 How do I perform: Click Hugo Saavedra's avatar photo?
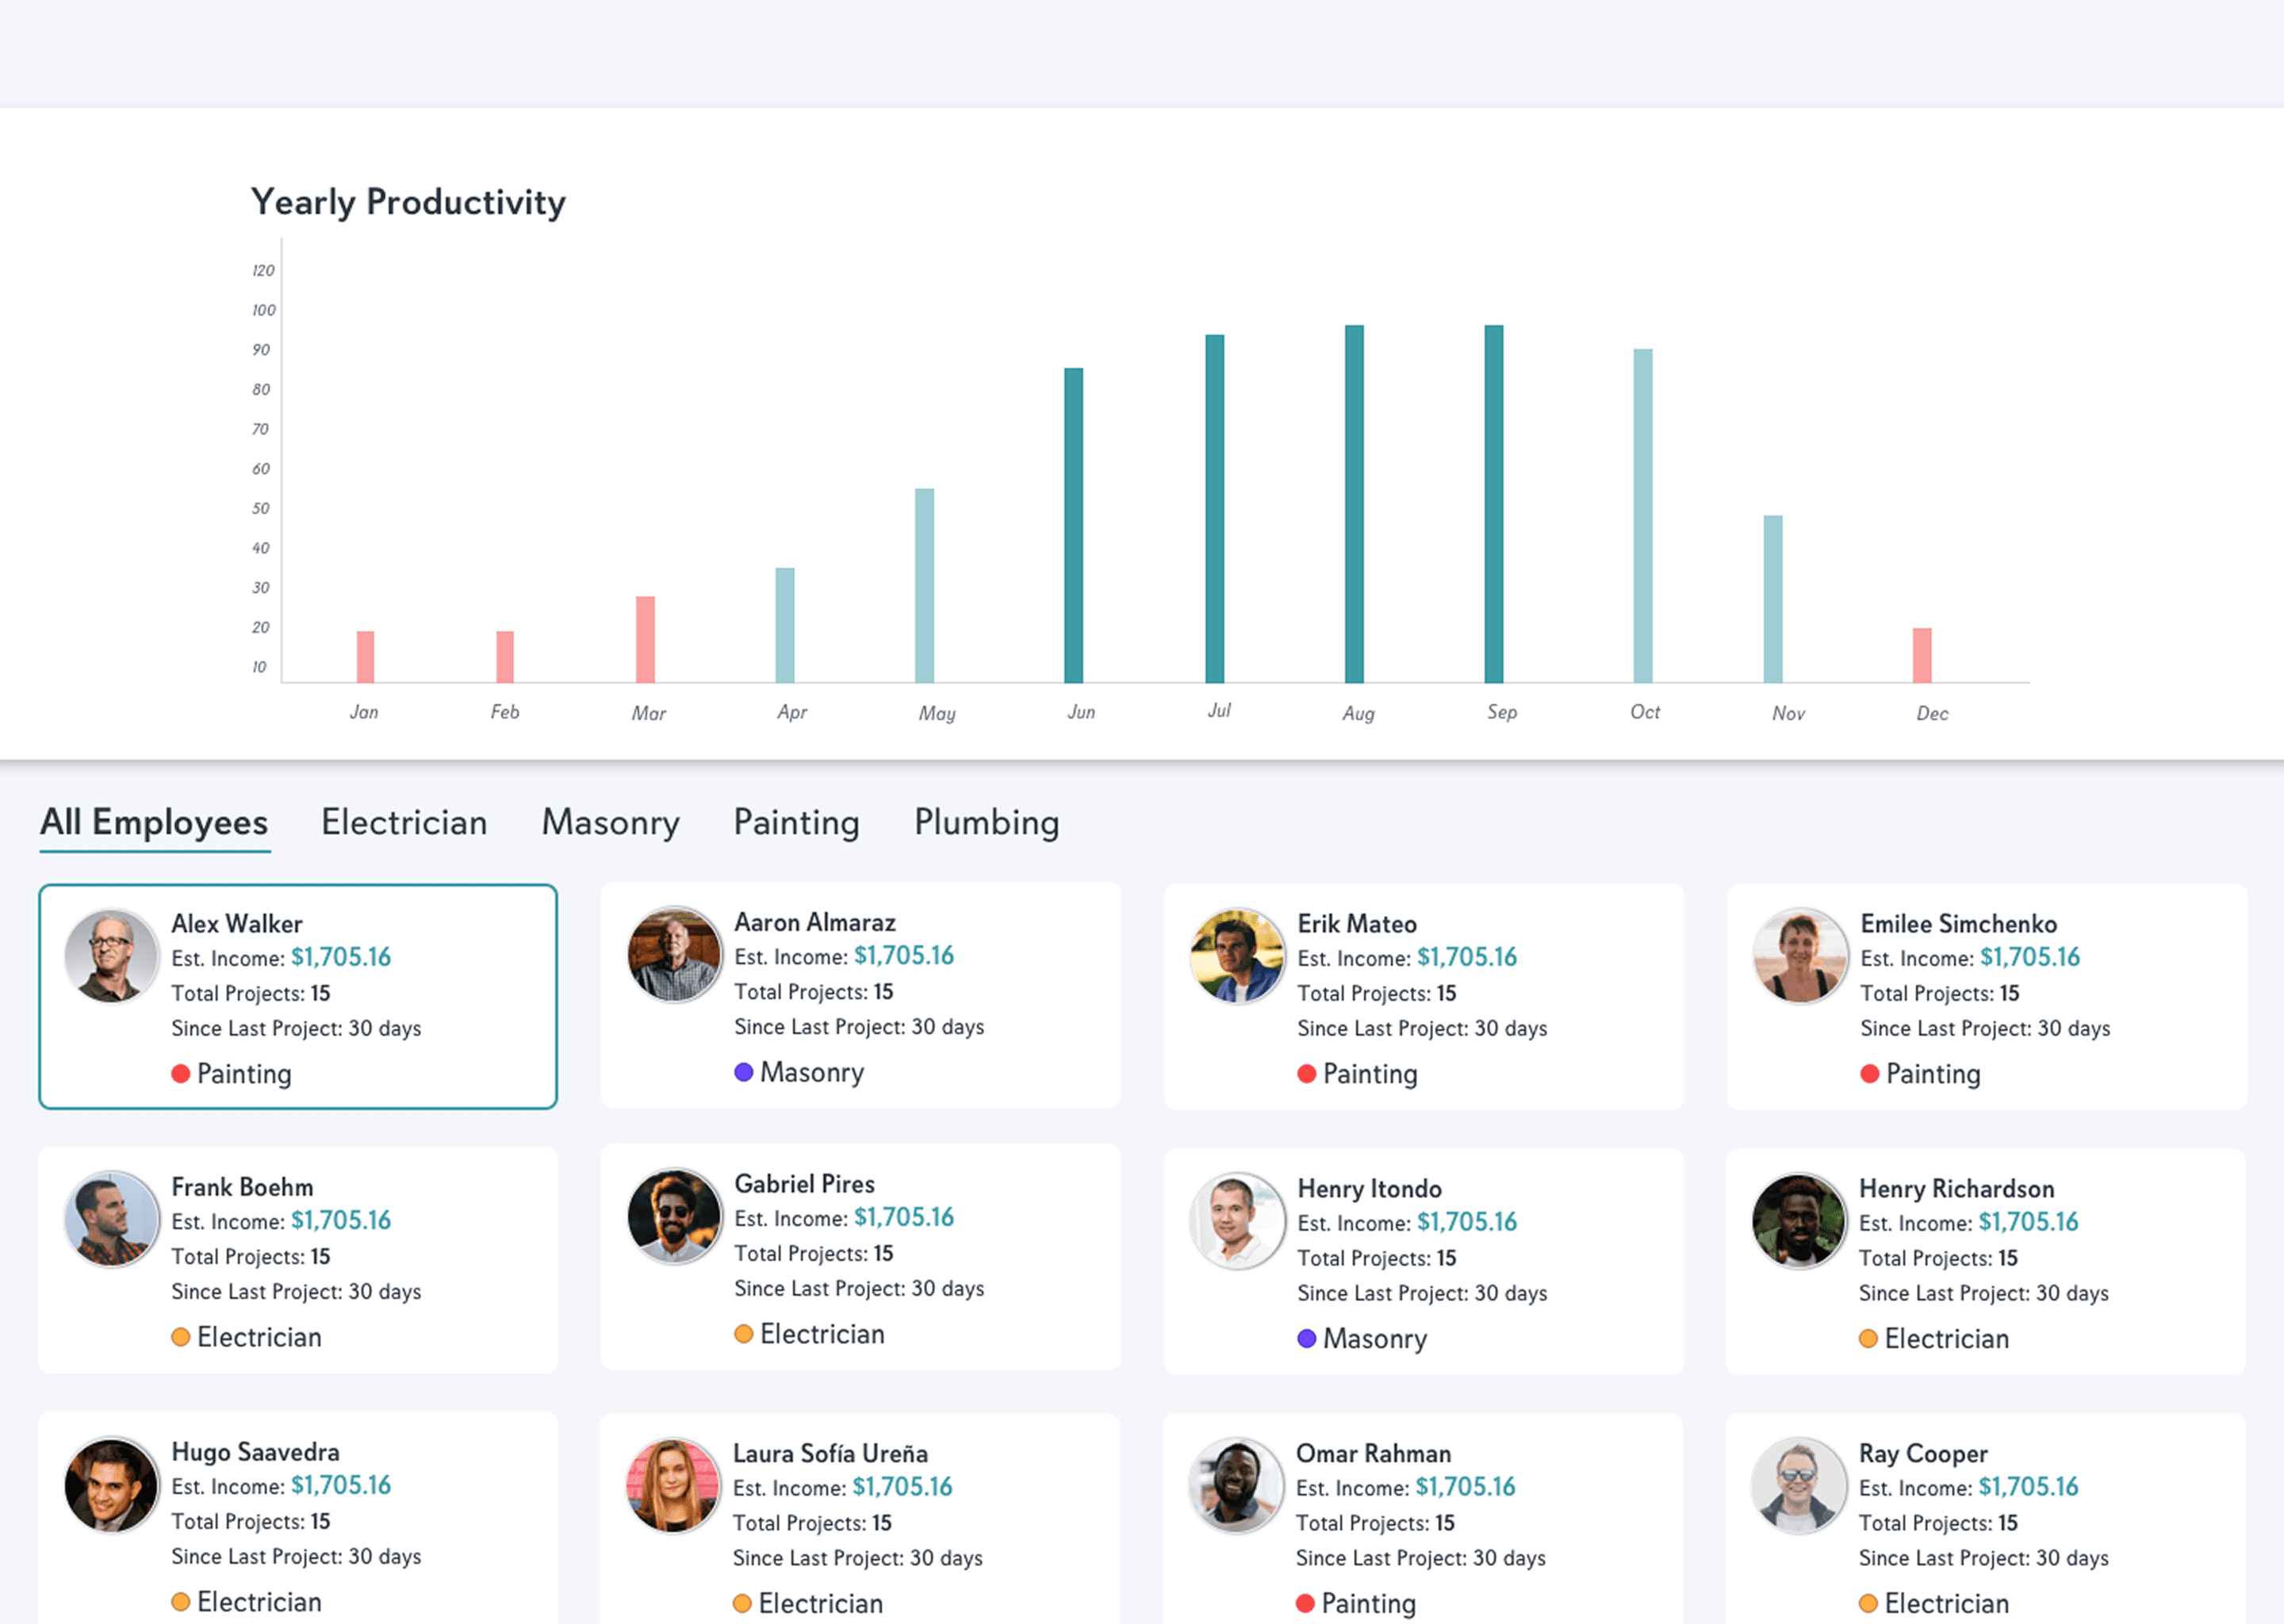[x=111, y=1484]
